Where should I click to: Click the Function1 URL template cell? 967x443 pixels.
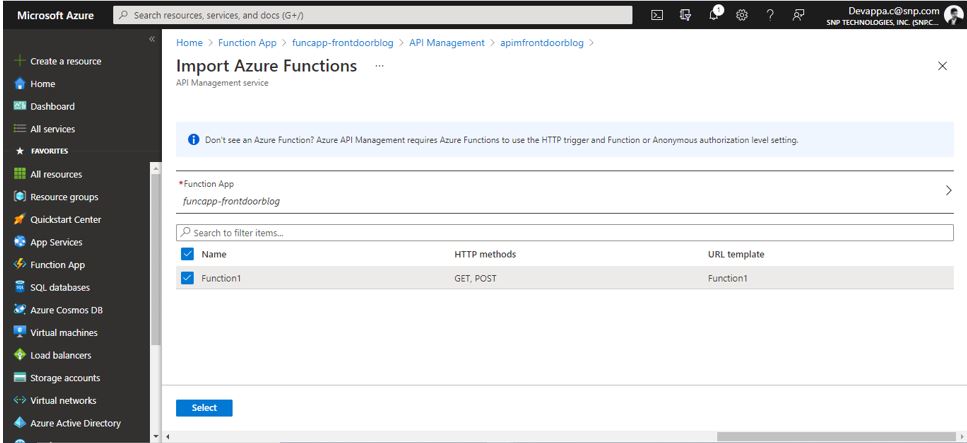(728, 278)
